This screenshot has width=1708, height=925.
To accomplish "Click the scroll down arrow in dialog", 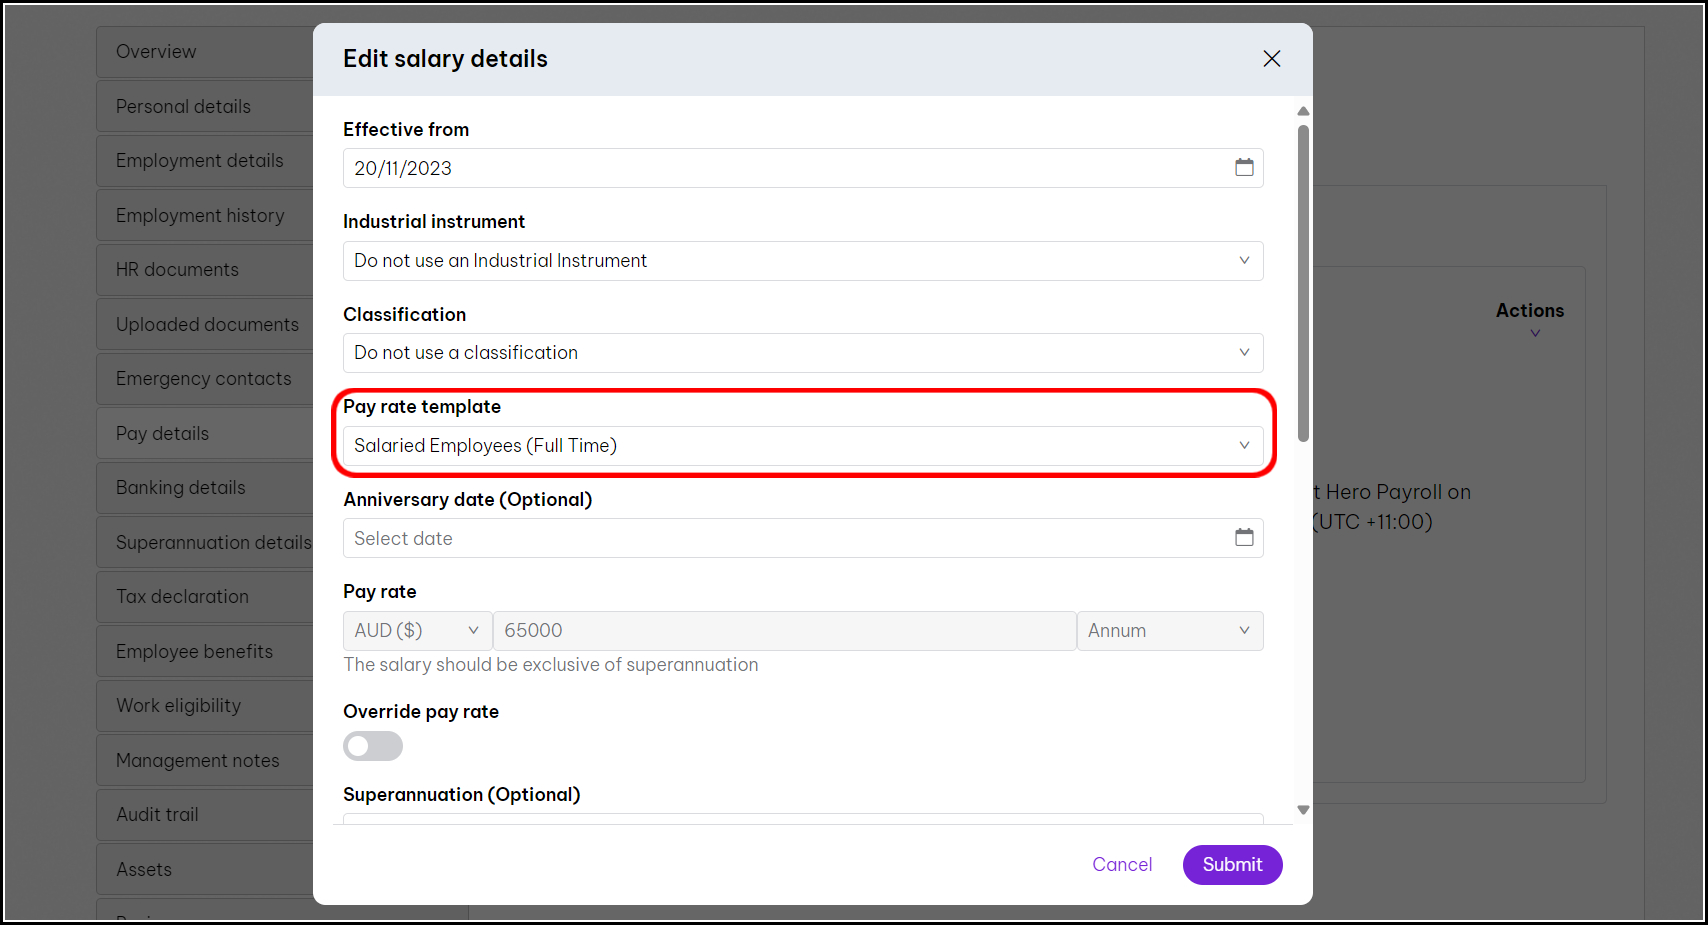I will [1303, 810].
